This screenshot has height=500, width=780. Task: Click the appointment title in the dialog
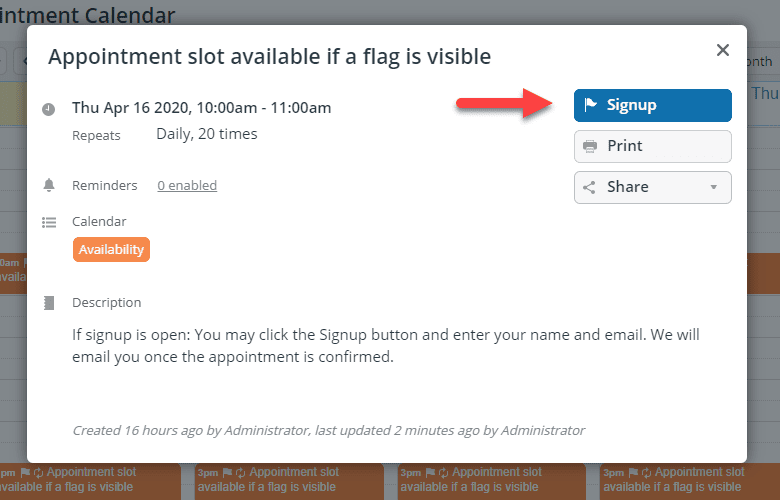(270, 57)
